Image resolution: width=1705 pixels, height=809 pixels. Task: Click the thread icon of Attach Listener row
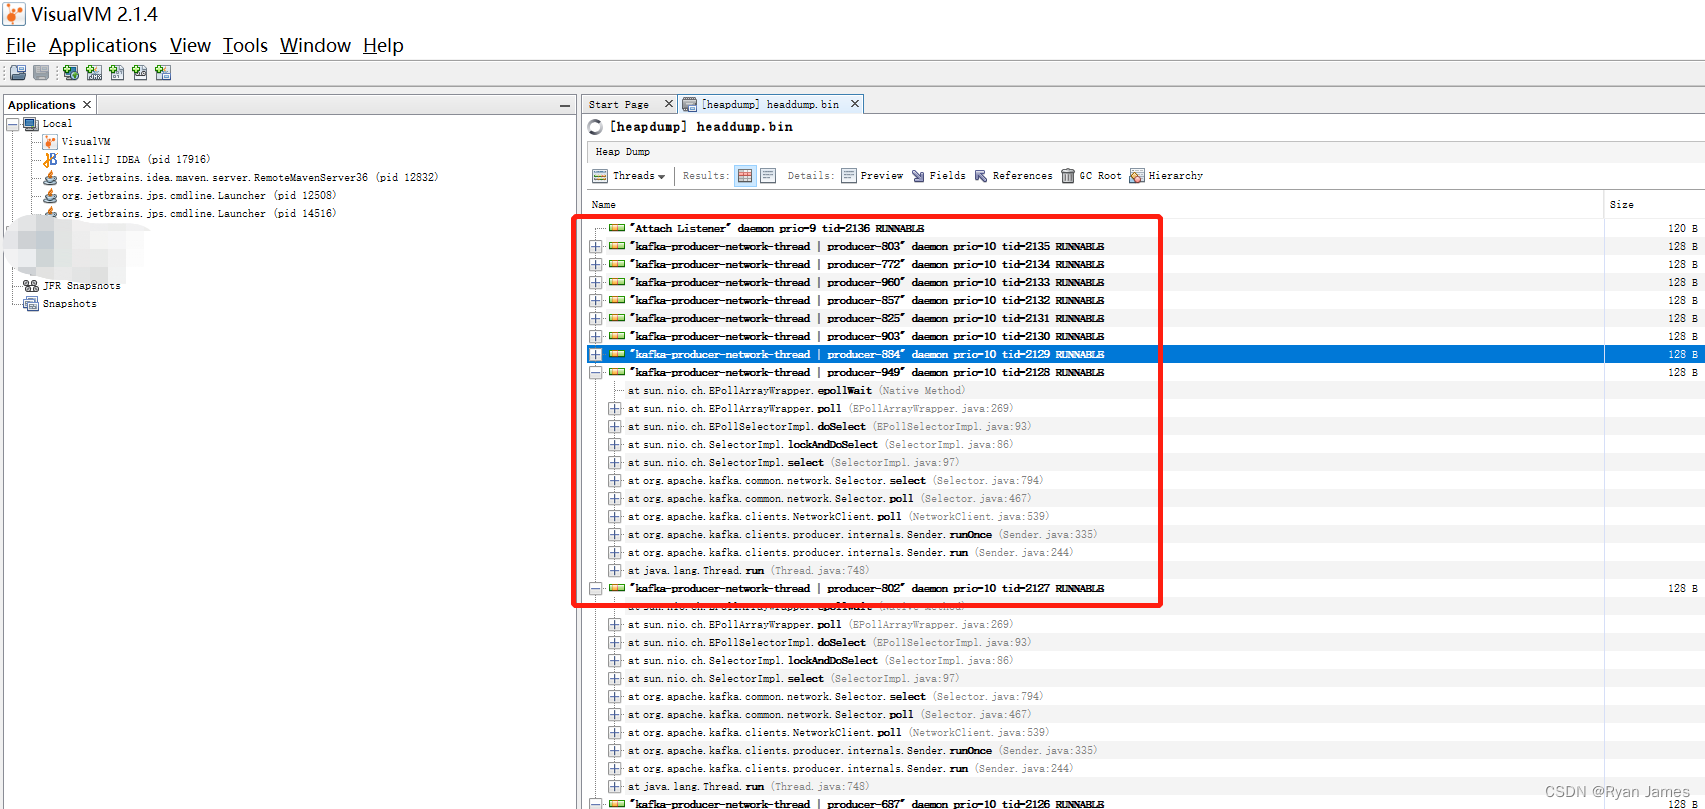617,228
